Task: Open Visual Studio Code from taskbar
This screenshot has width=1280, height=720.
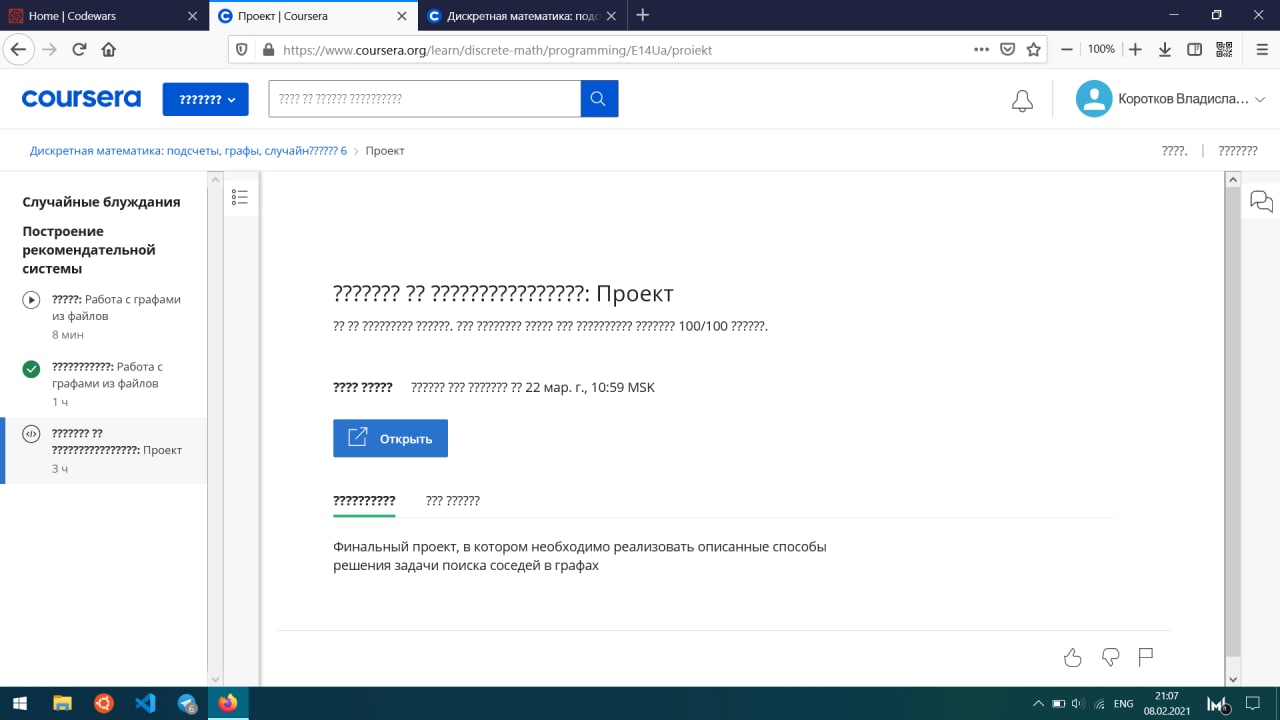Action: (145, 703)
